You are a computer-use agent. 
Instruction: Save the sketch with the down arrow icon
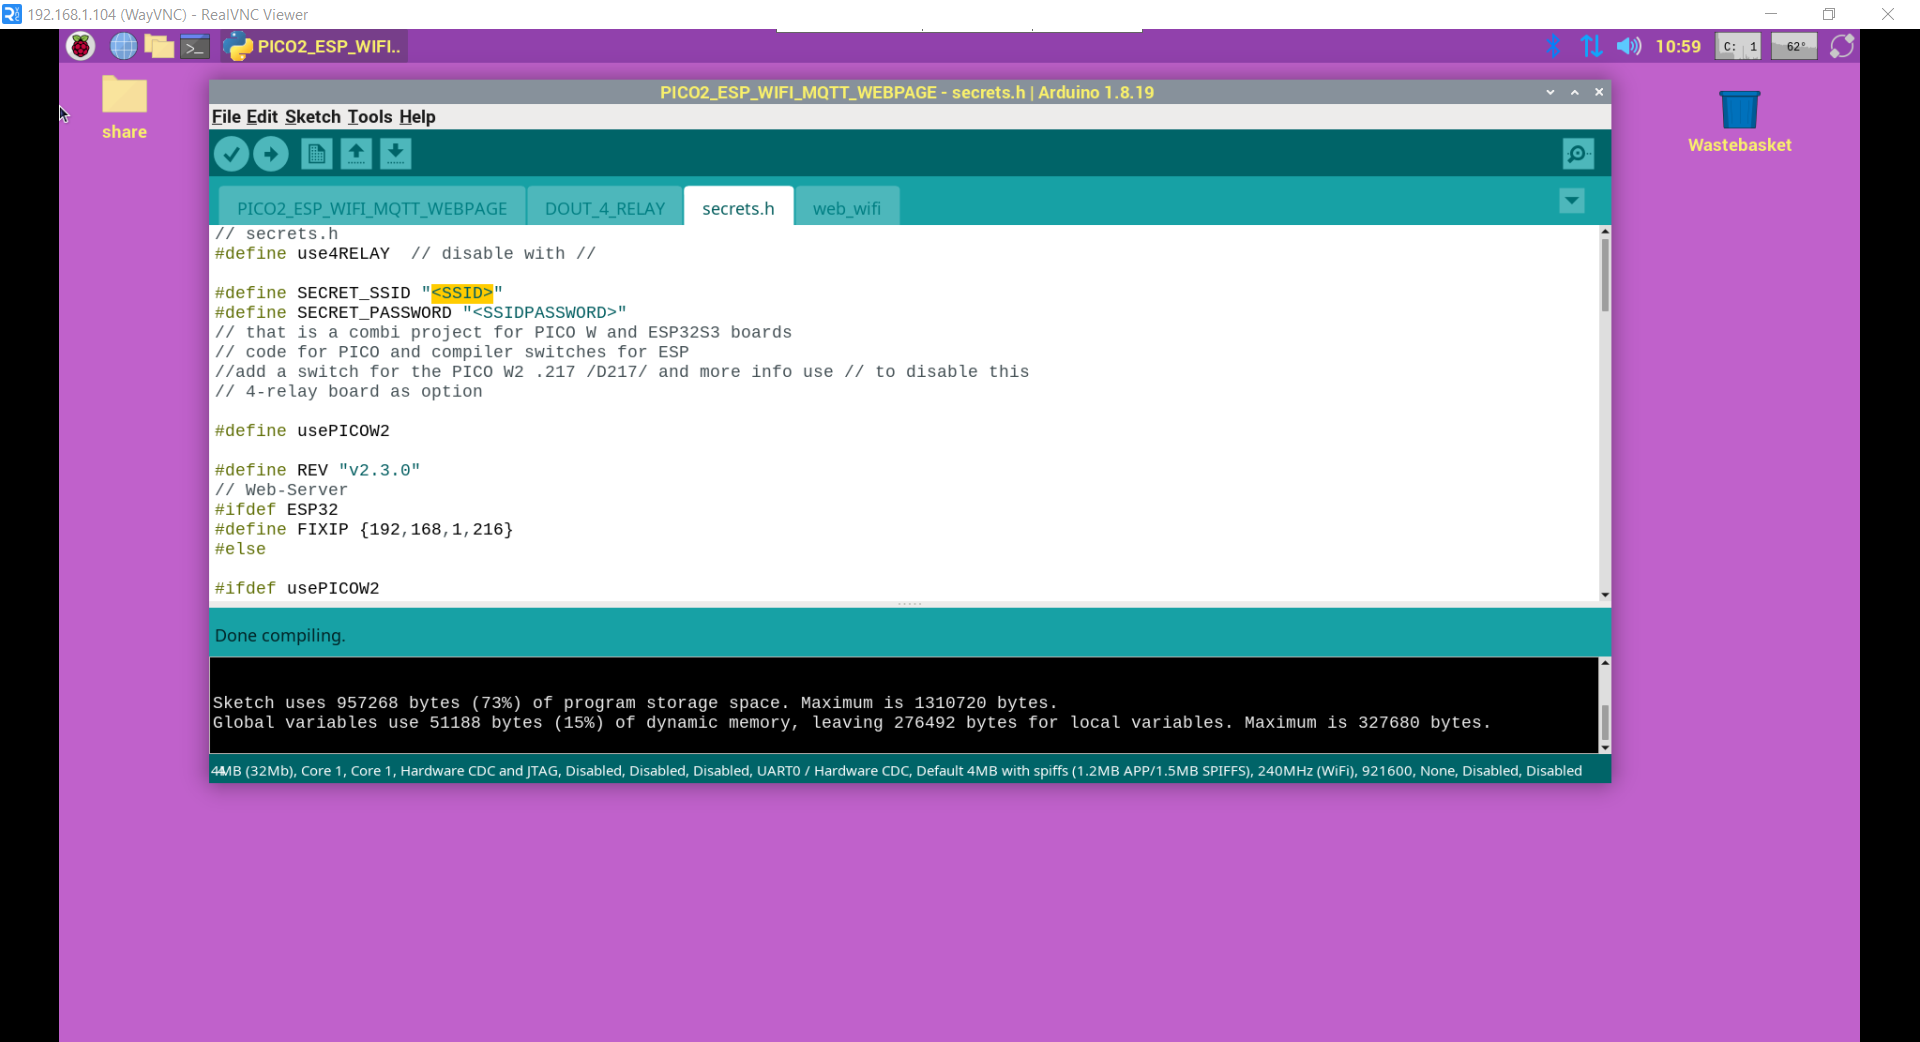(x=396, y=154)
